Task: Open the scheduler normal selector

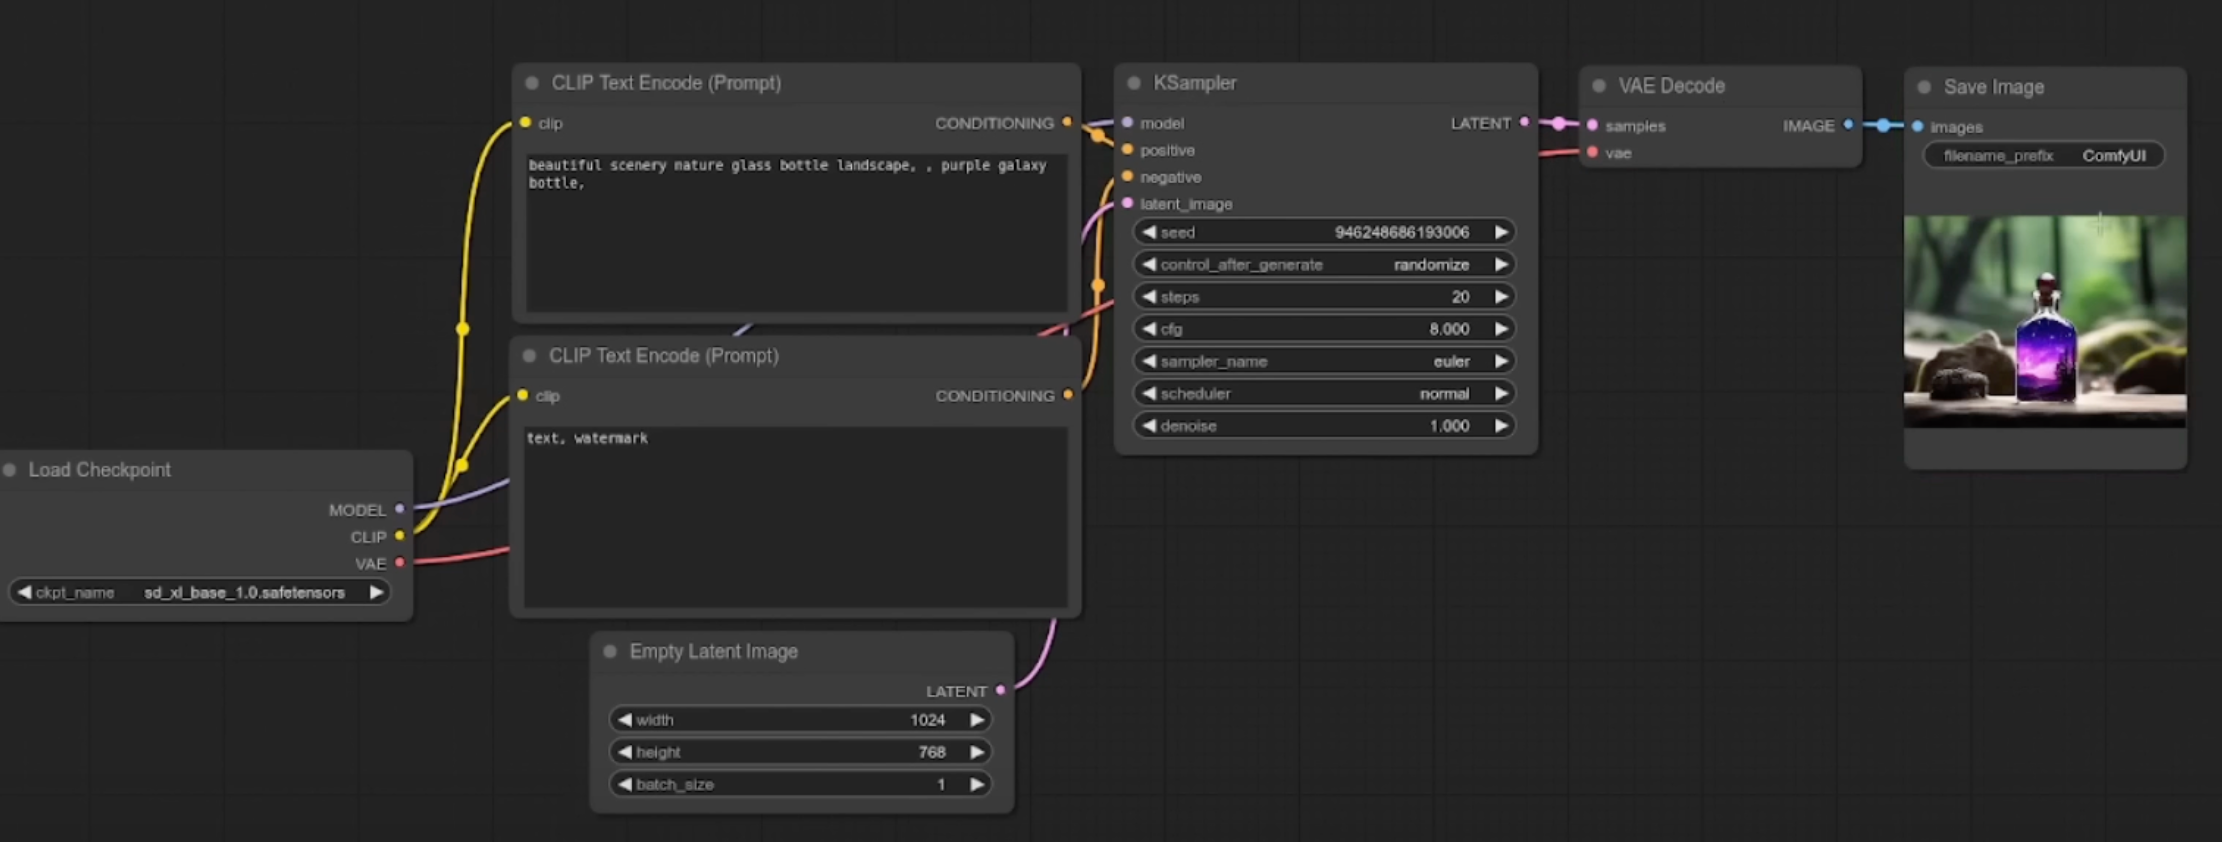Action: (1324, 394)
